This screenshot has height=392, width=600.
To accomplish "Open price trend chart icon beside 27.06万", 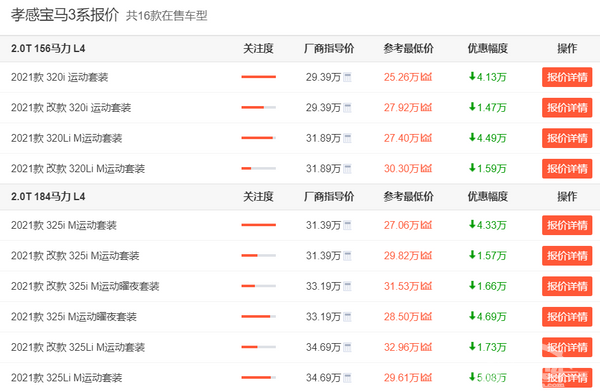I will click(426, 225).
